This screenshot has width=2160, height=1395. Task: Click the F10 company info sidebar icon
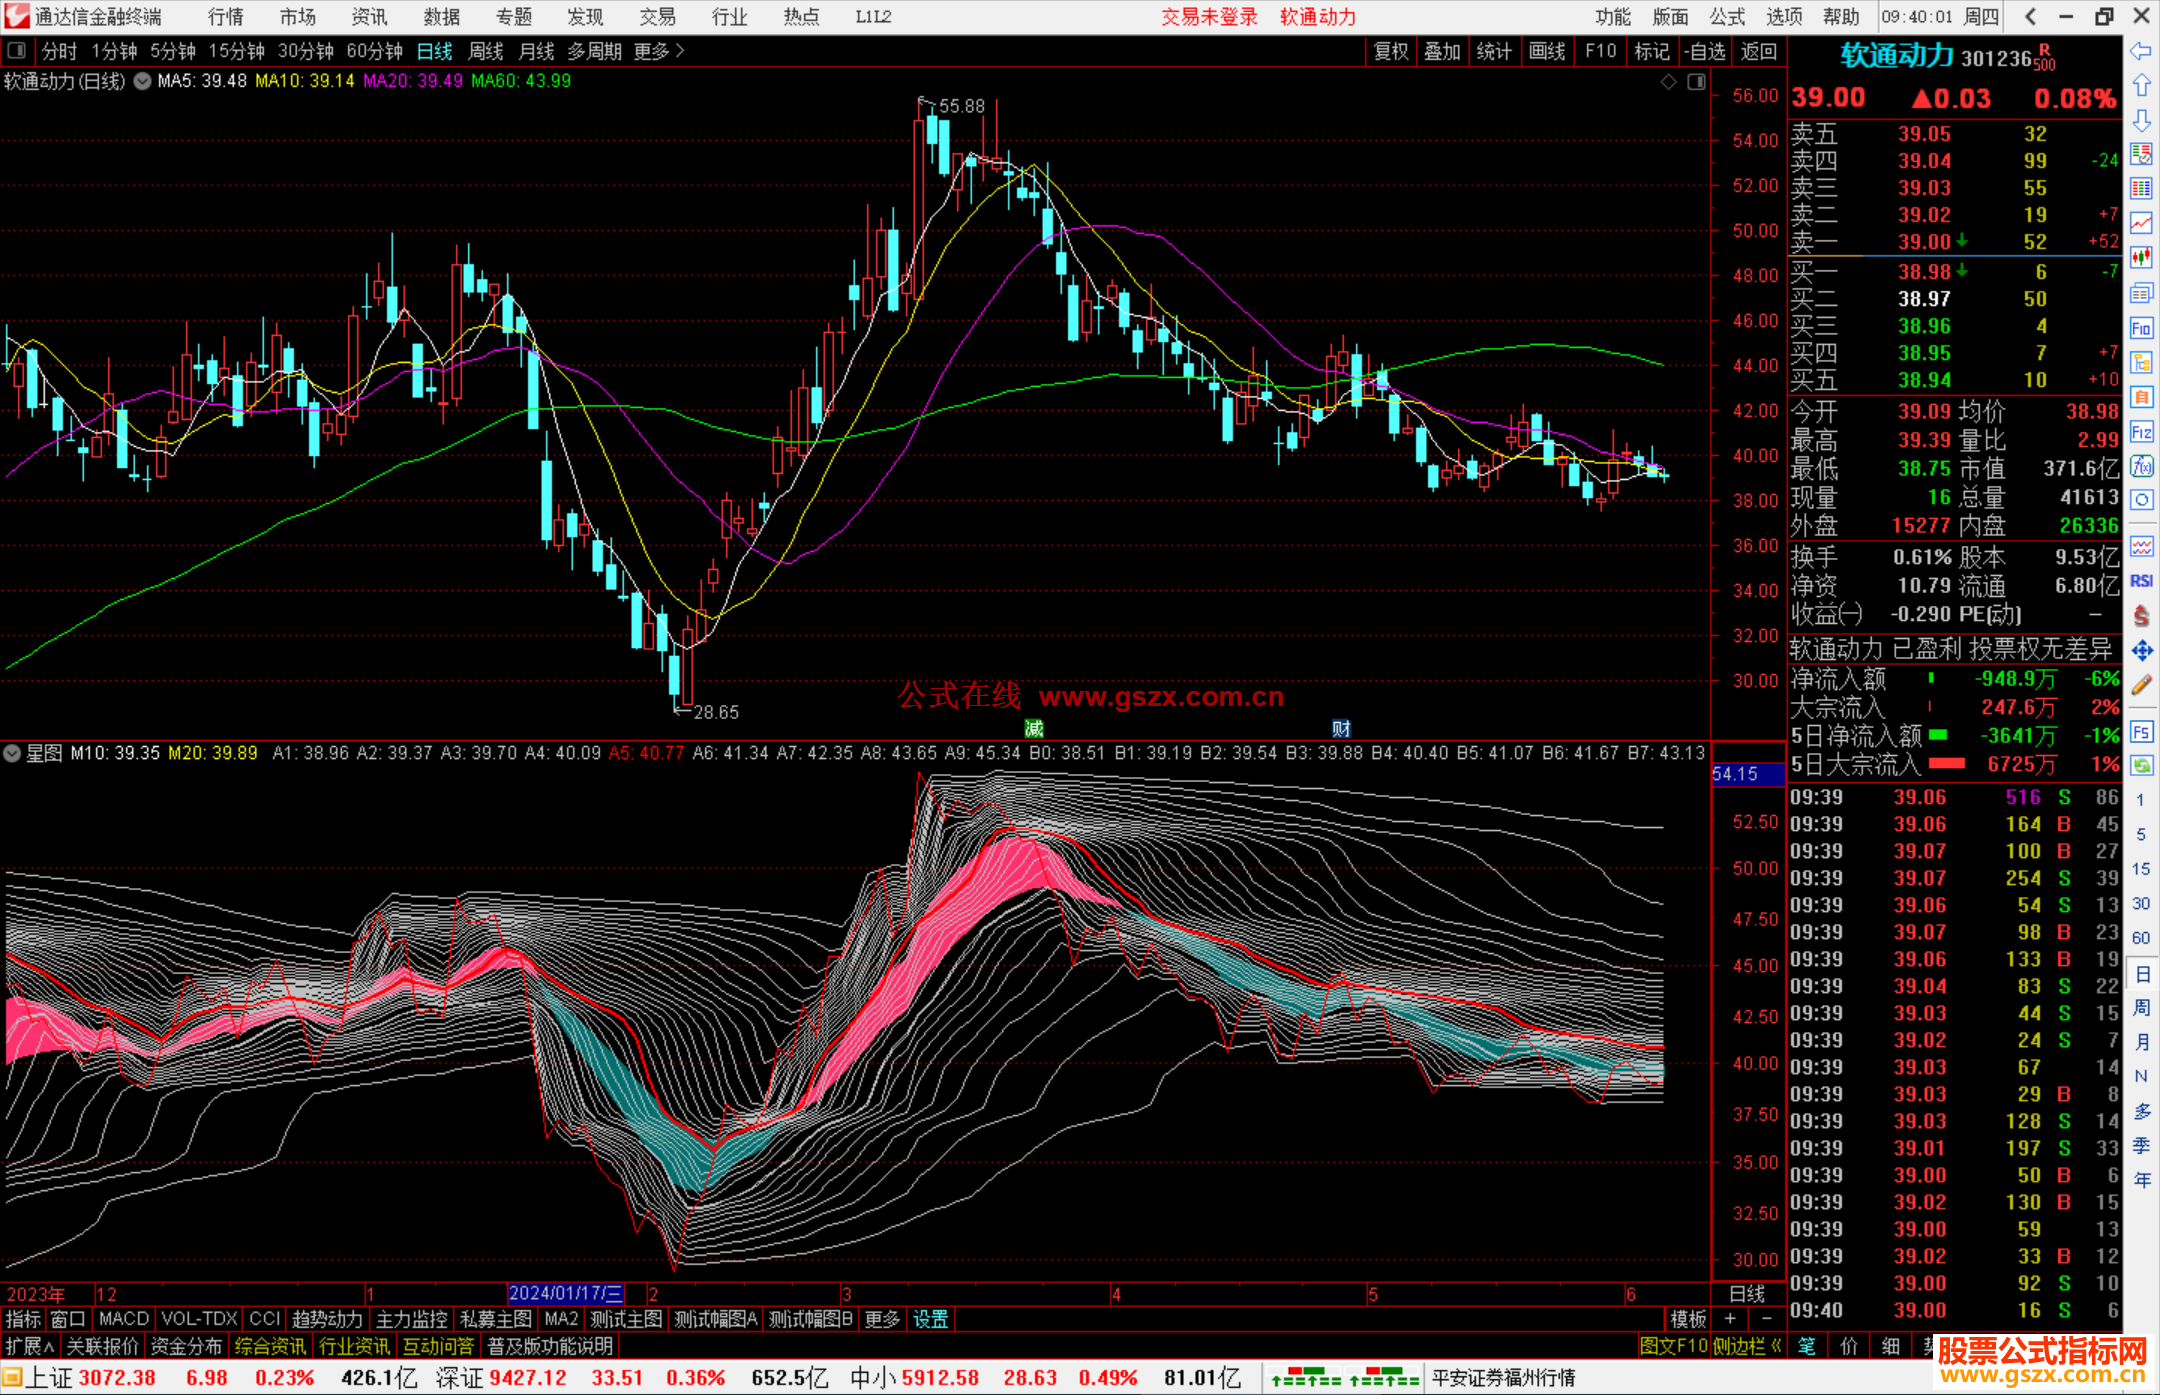click(2141, 328)
